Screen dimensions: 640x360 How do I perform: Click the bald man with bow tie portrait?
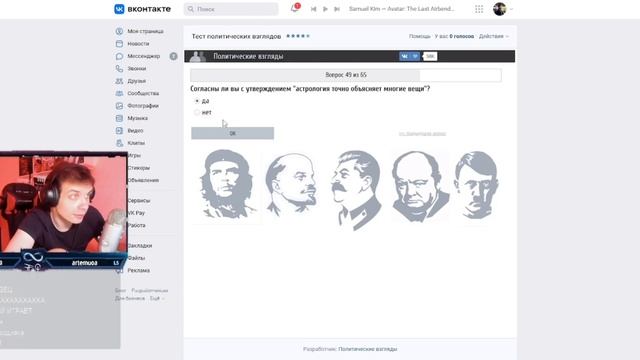click(420, 187)
